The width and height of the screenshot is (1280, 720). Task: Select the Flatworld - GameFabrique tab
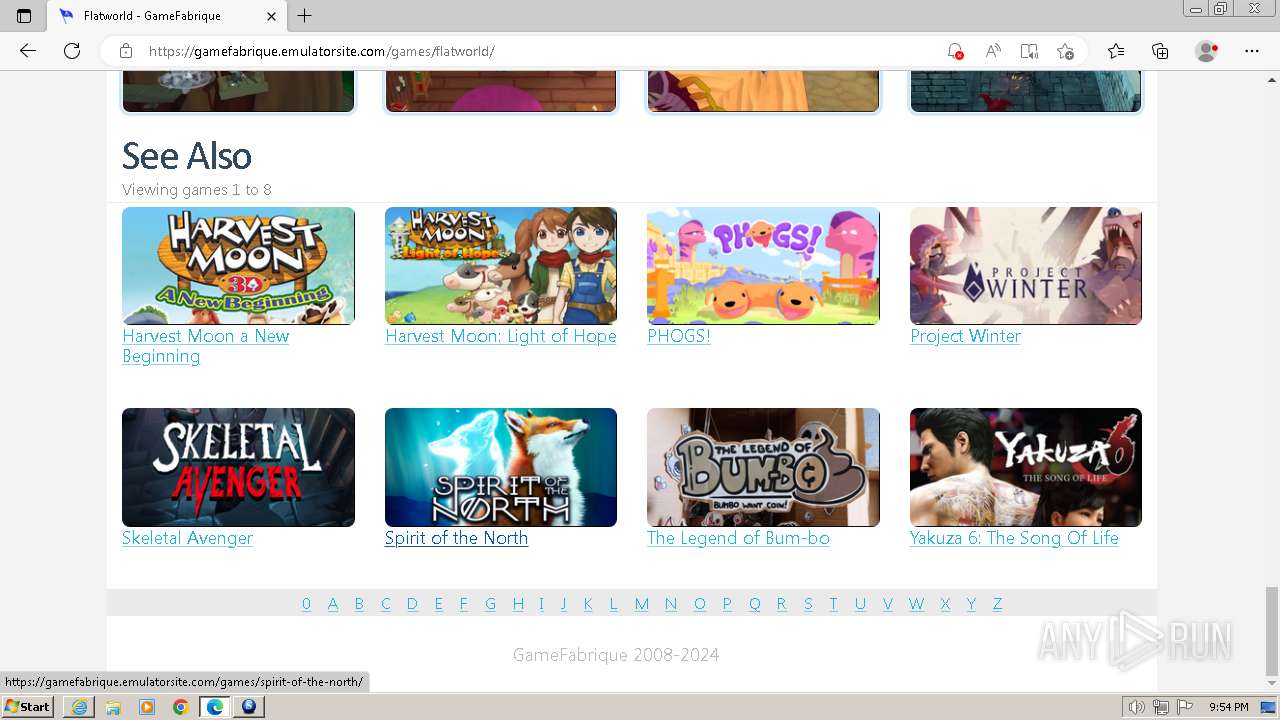tap(167, 16)
